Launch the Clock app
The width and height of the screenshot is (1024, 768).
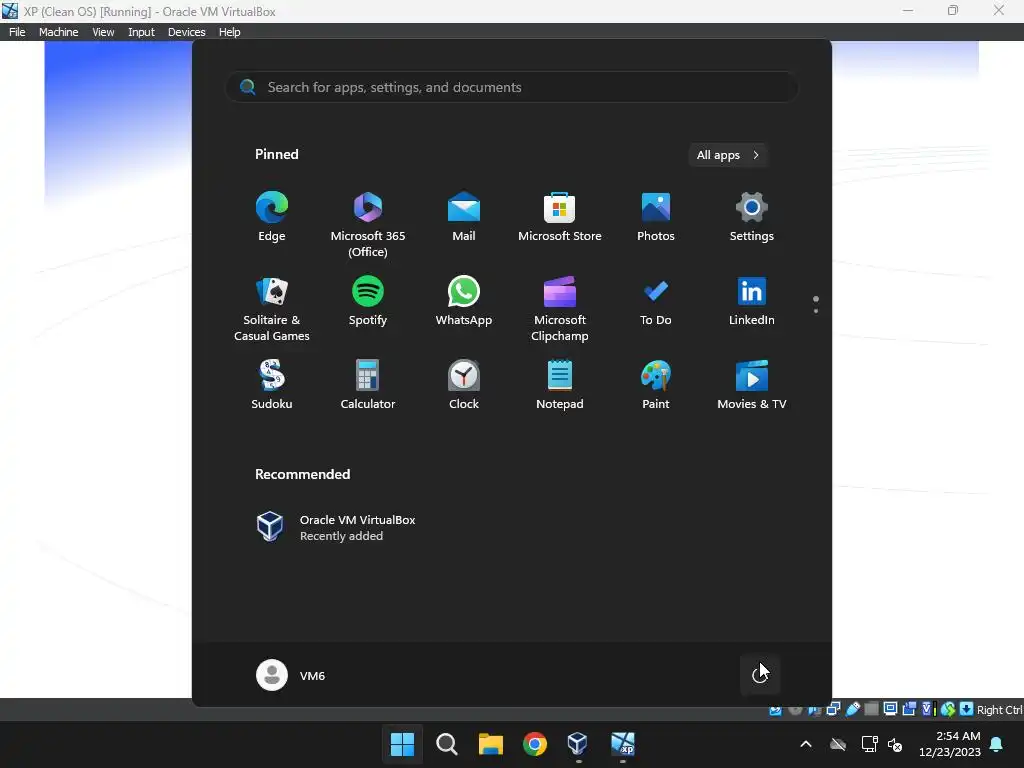[x=464, y=385]
